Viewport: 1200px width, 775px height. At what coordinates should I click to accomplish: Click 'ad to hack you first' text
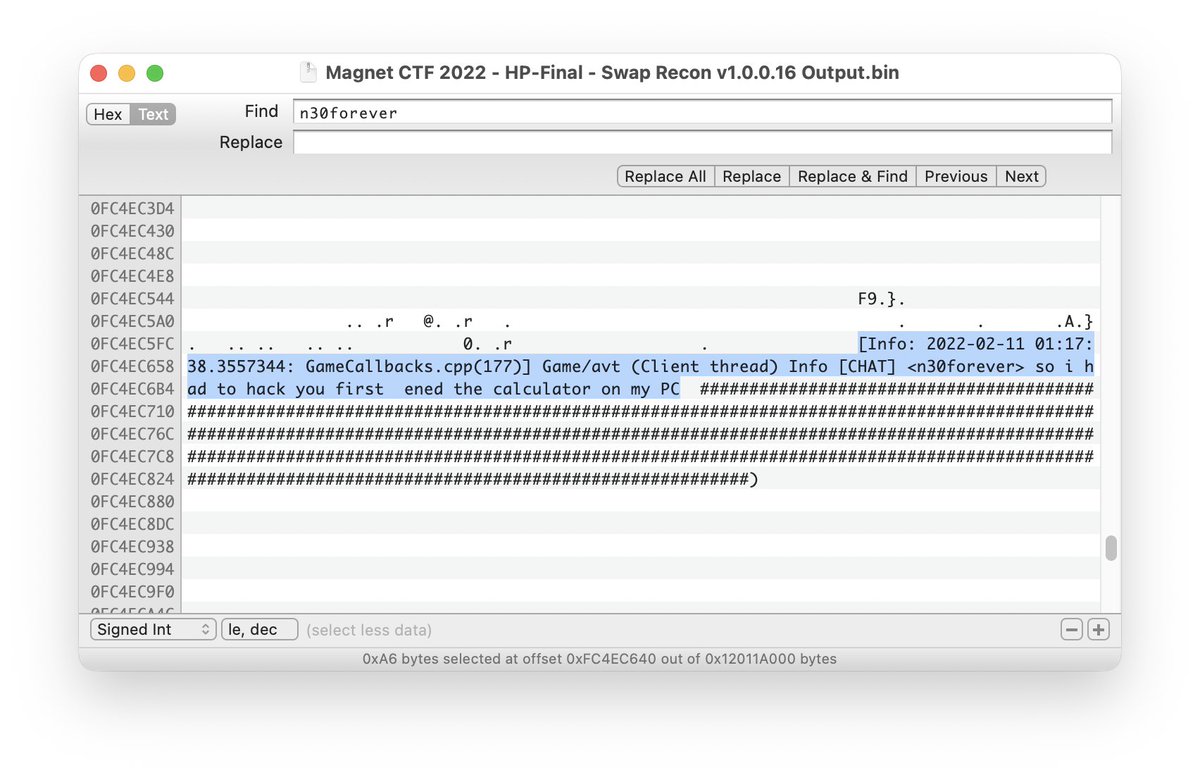(x=285, y=389)
